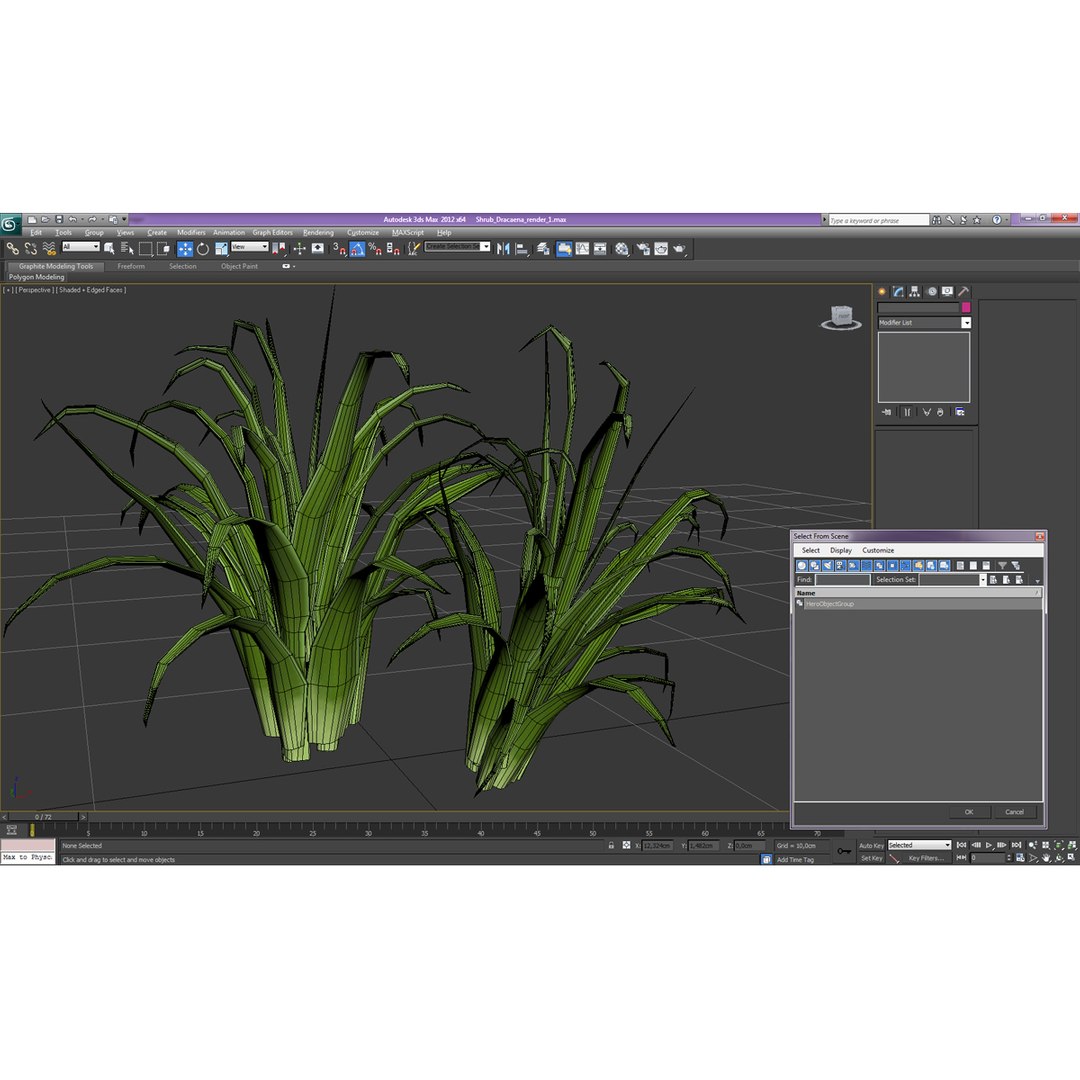The height and width of the screenshot is (1080, 1080).
Task: Click the Find input field
Action: click(x=842, y=580)
